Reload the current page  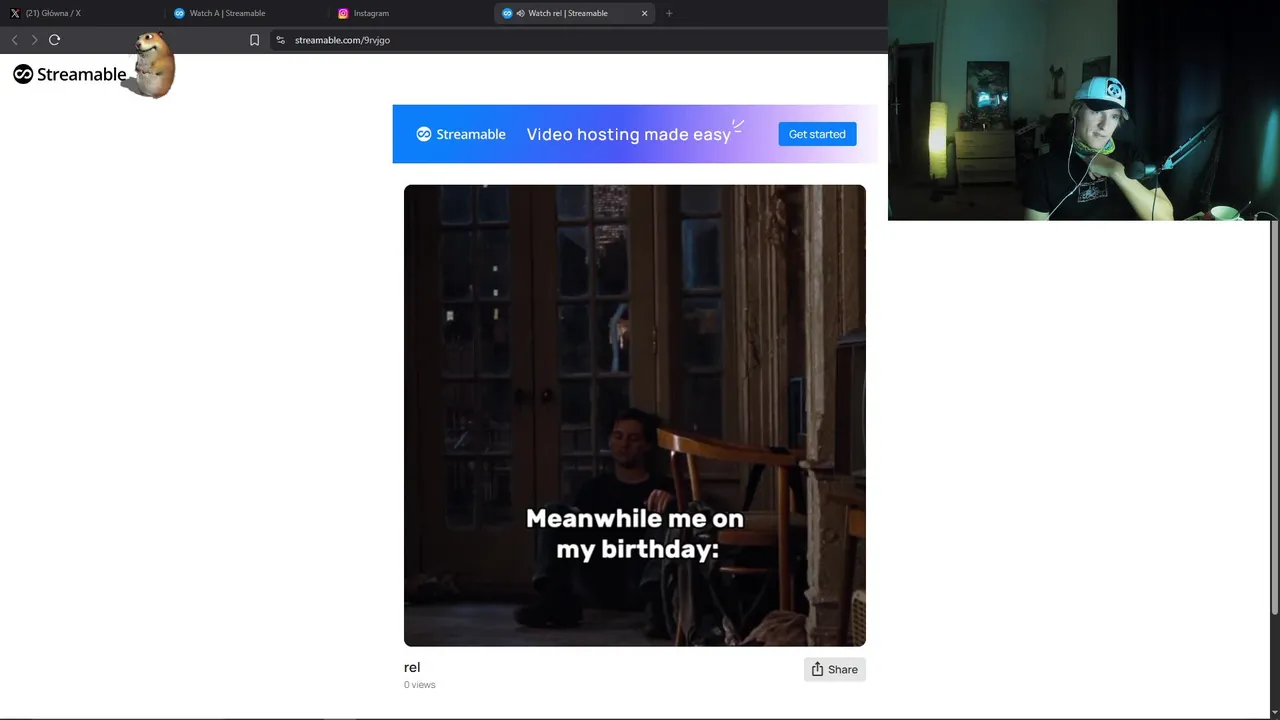54,40
